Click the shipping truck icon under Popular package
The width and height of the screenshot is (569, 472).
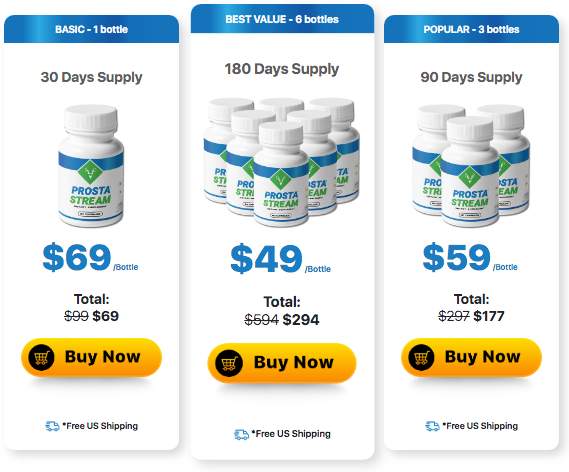(x=432, y=426)
